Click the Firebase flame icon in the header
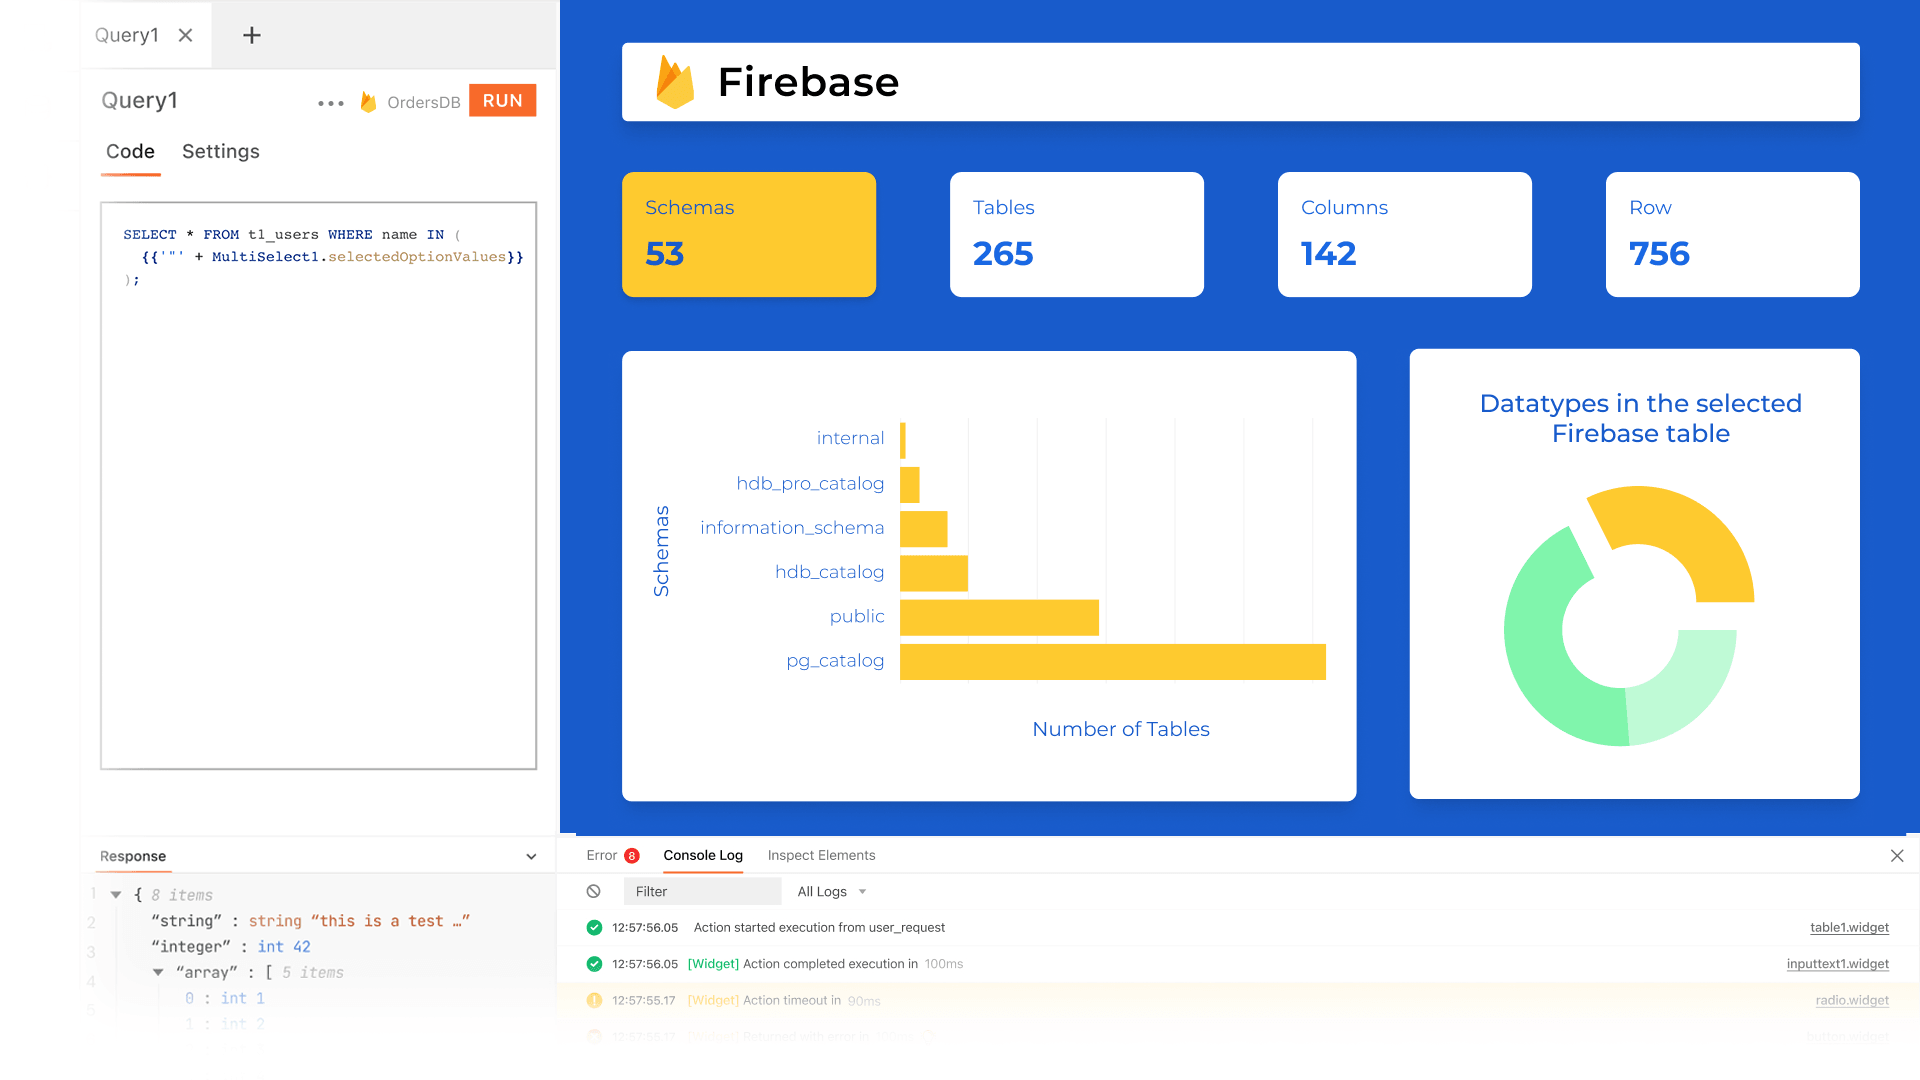This screenshot has width=1920, height=1080. click(675, 82)
